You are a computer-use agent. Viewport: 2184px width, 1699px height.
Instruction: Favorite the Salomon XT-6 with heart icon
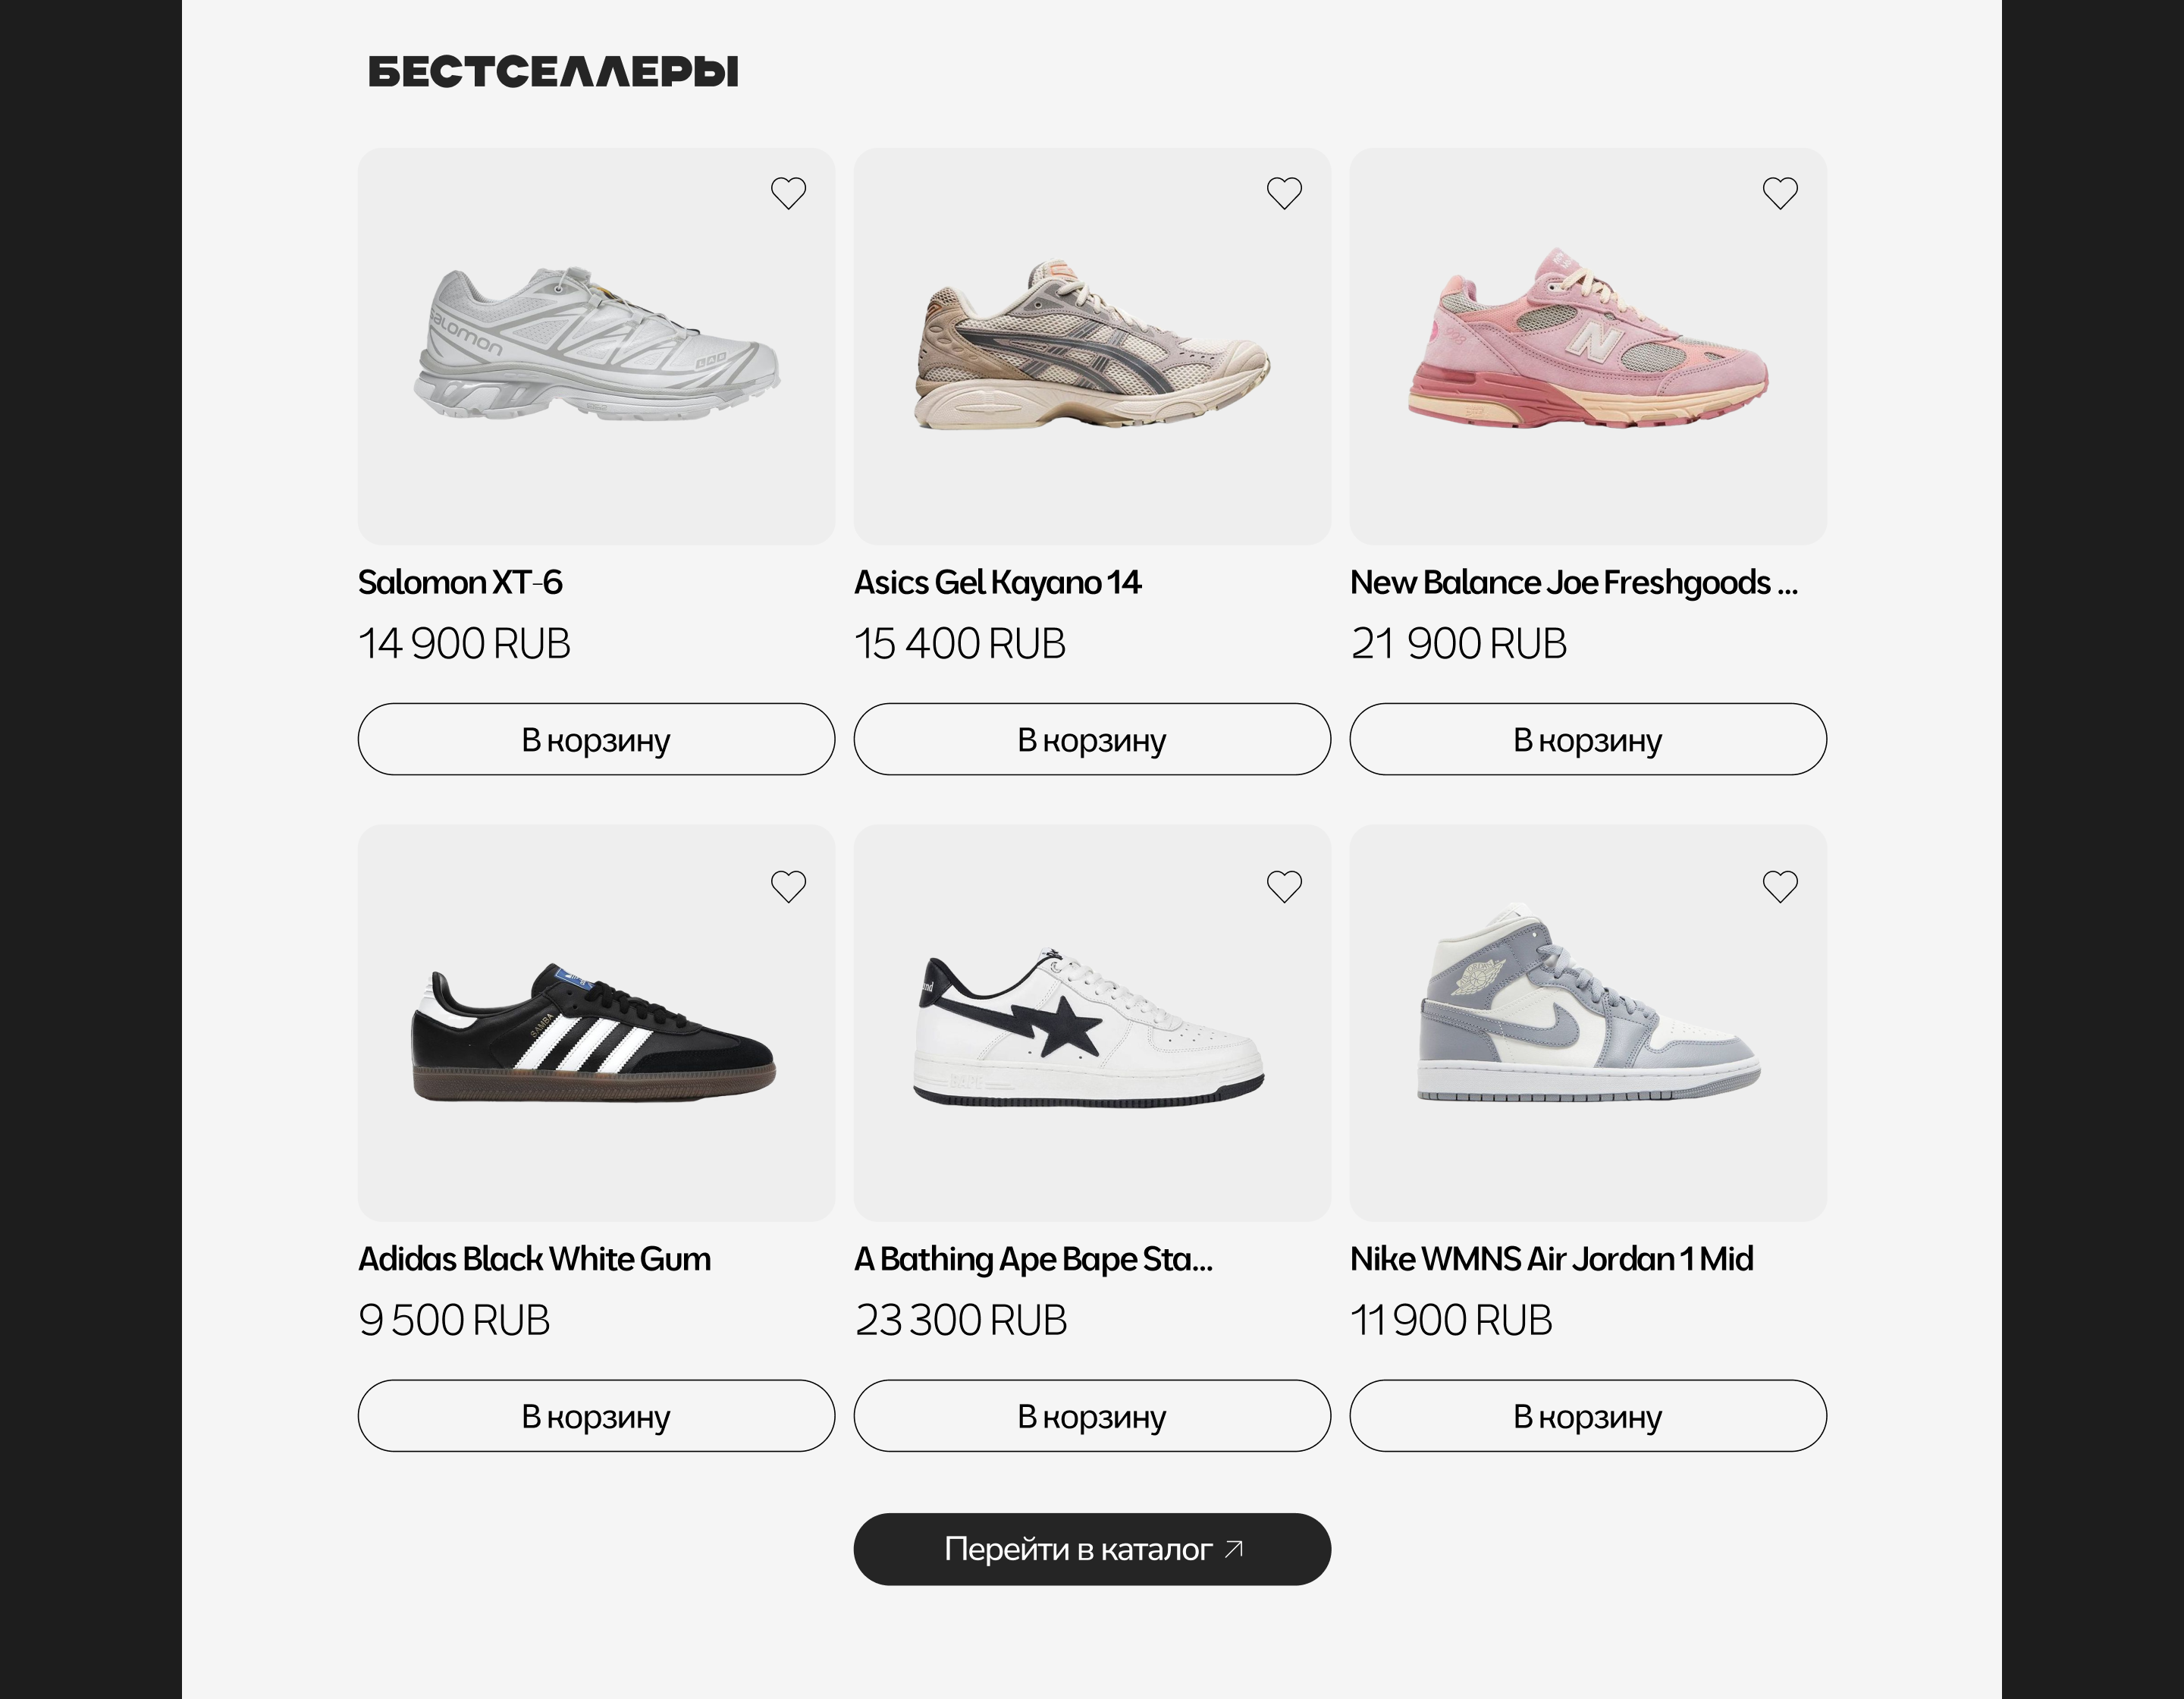[788, 193]
